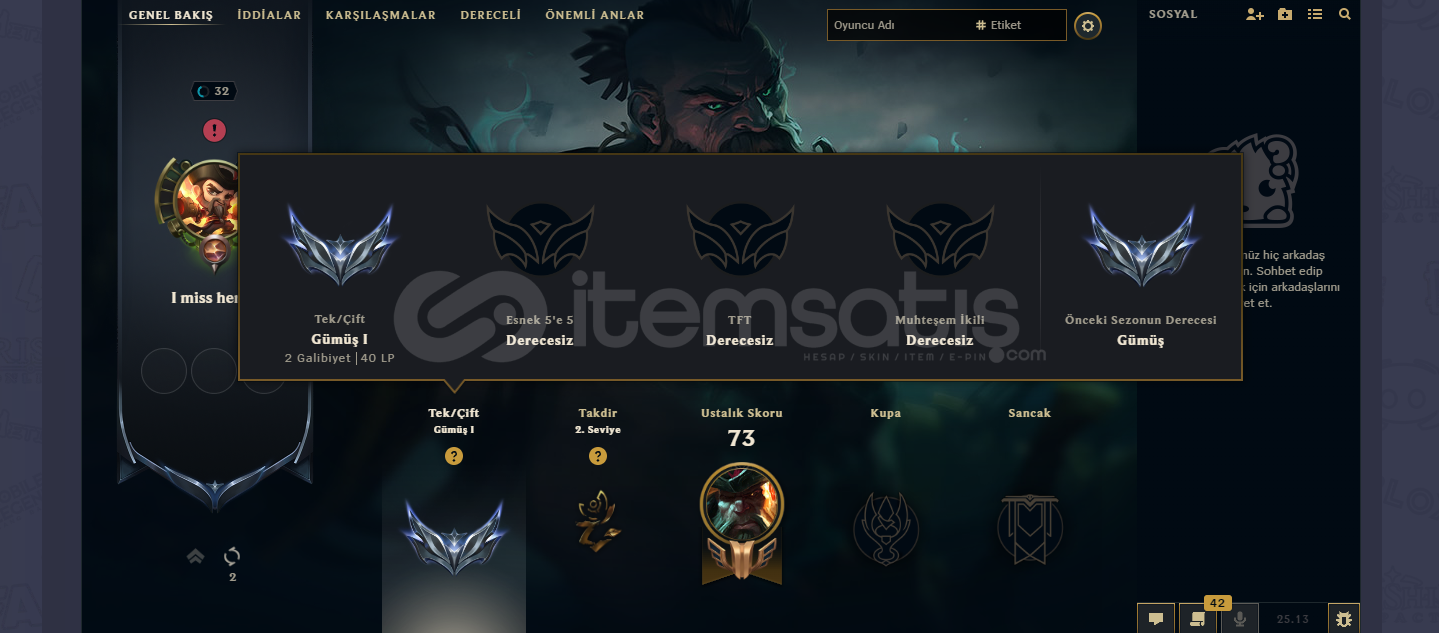Open help question mark under Tek/Çift

(454, 456)
